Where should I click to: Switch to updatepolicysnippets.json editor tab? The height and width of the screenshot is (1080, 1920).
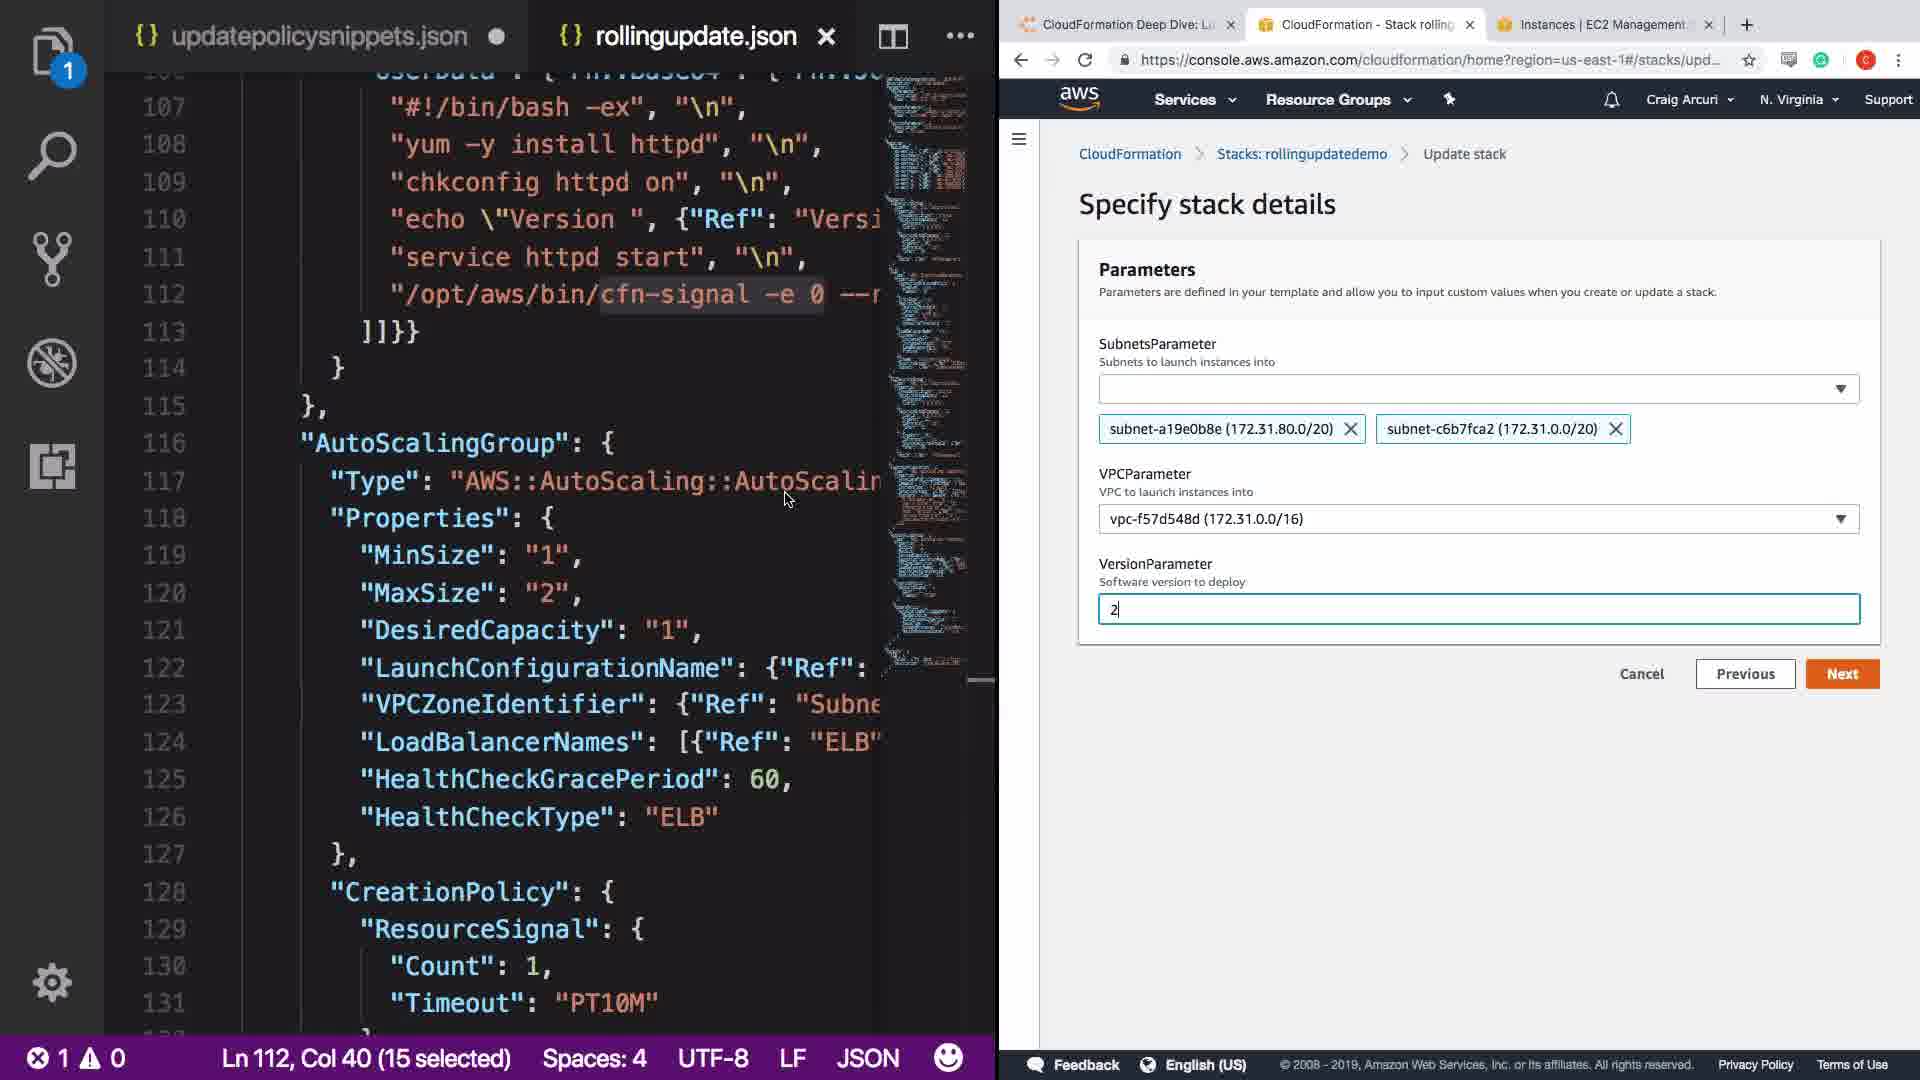pos(318,37)
